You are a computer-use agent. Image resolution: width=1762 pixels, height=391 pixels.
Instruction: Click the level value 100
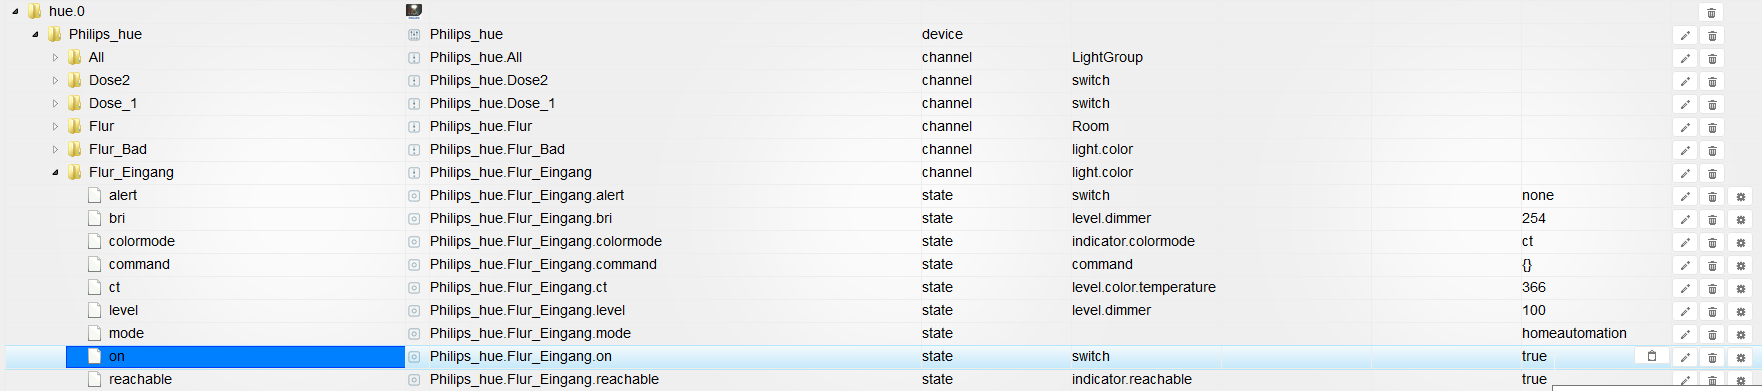coord(1534,310)
